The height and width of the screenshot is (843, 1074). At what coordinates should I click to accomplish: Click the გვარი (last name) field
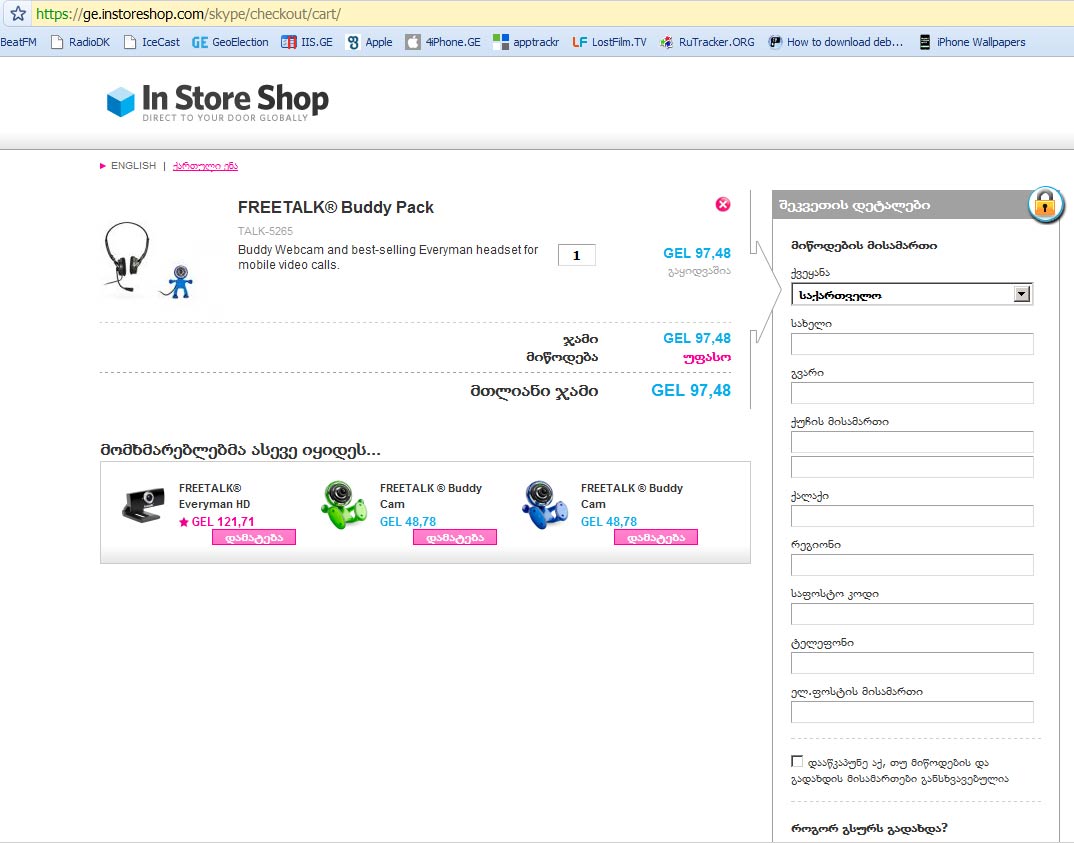[x=912, y=393]
